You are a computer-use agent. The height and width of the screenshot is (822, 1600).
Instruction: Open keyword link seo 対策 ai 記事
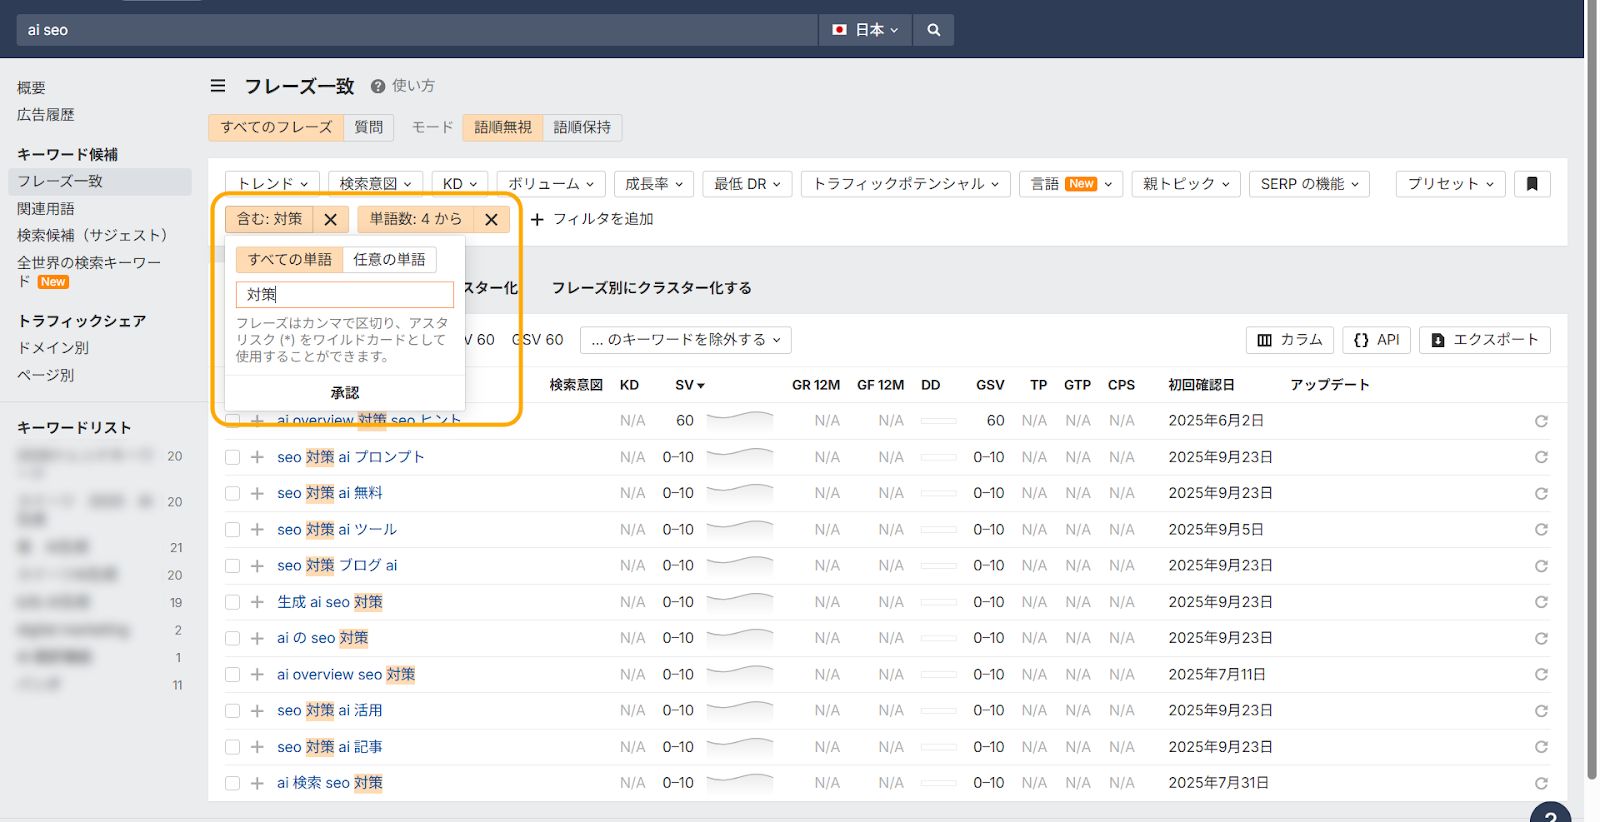click(x=330, y=747)
